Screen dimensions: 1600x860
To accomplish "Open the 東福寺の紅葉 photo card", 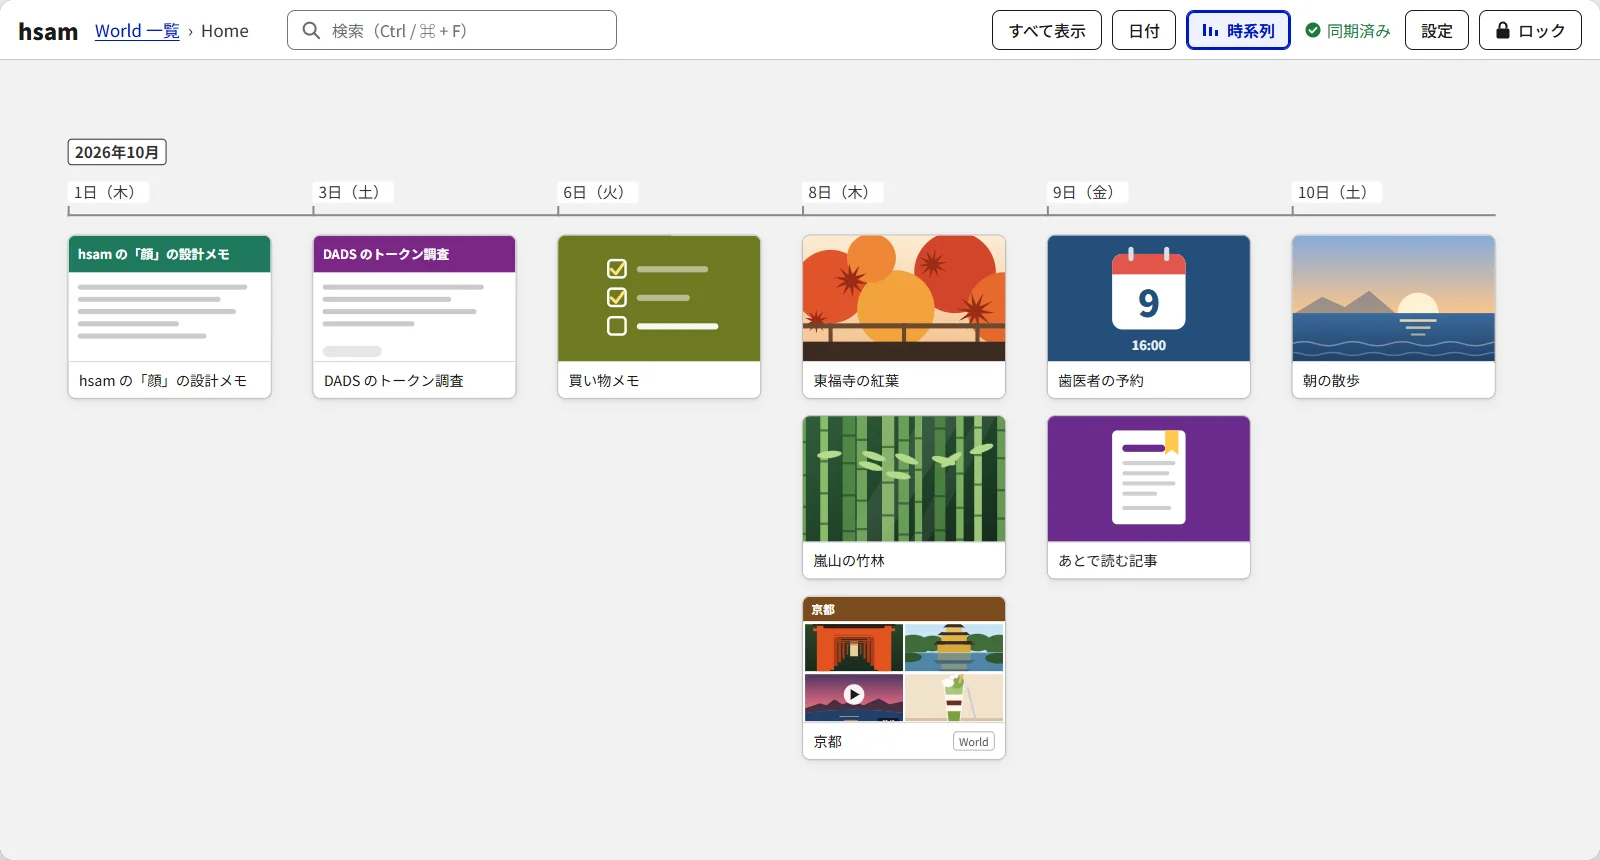I will (x=904, y=317).
